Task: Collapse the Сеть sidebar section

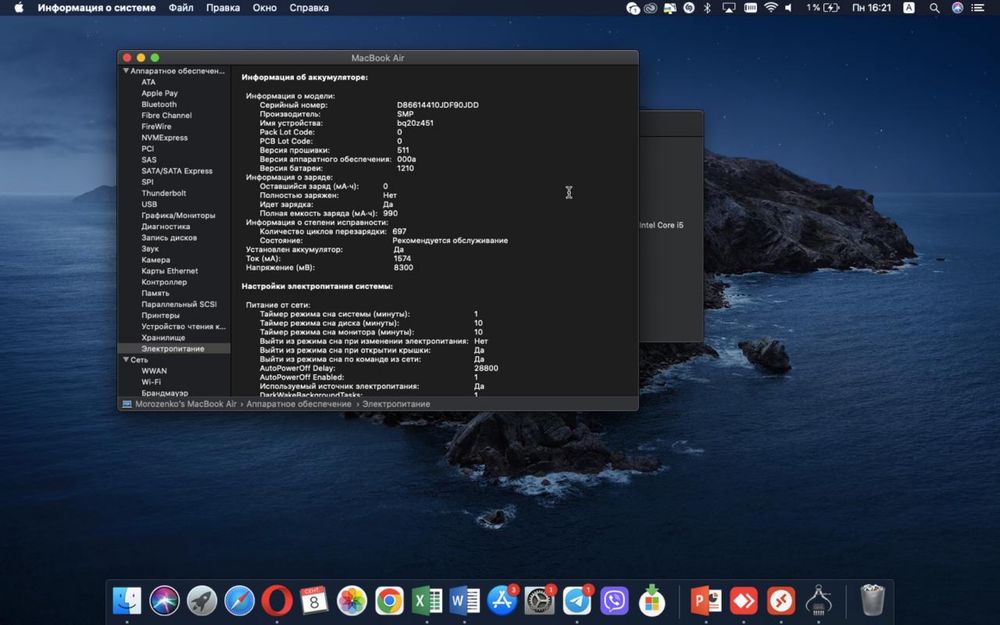Action: tap(126, 360)
